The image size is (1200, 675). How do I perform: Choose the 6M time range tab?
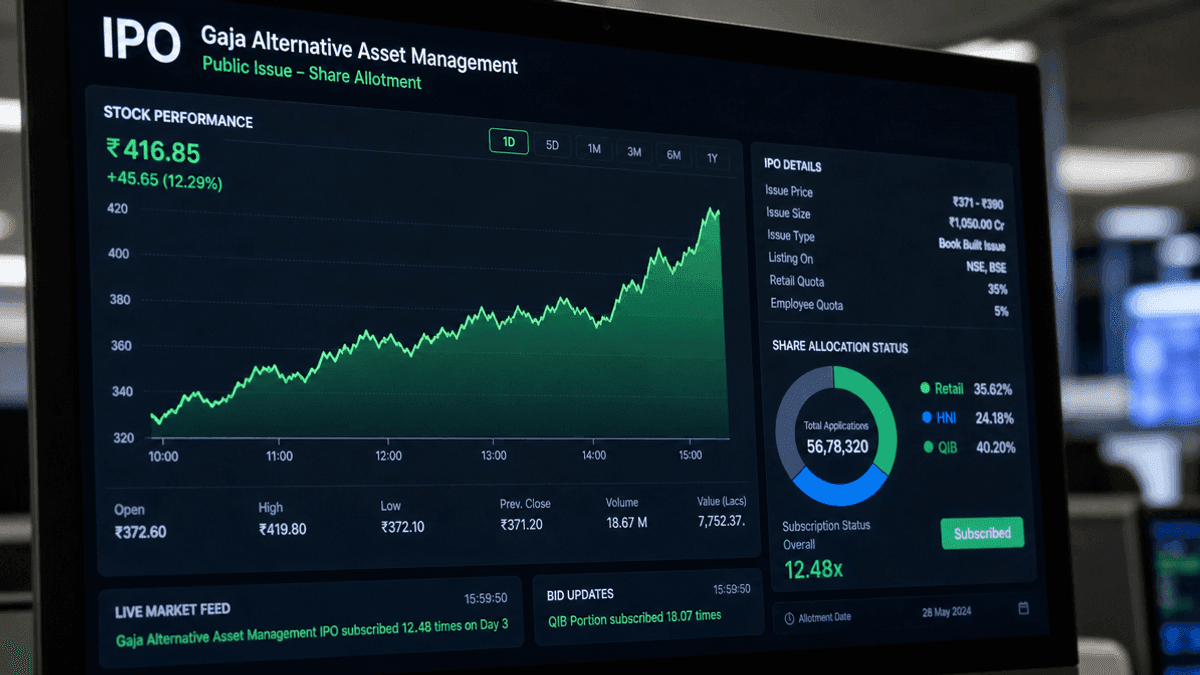(x=674, y=155)
